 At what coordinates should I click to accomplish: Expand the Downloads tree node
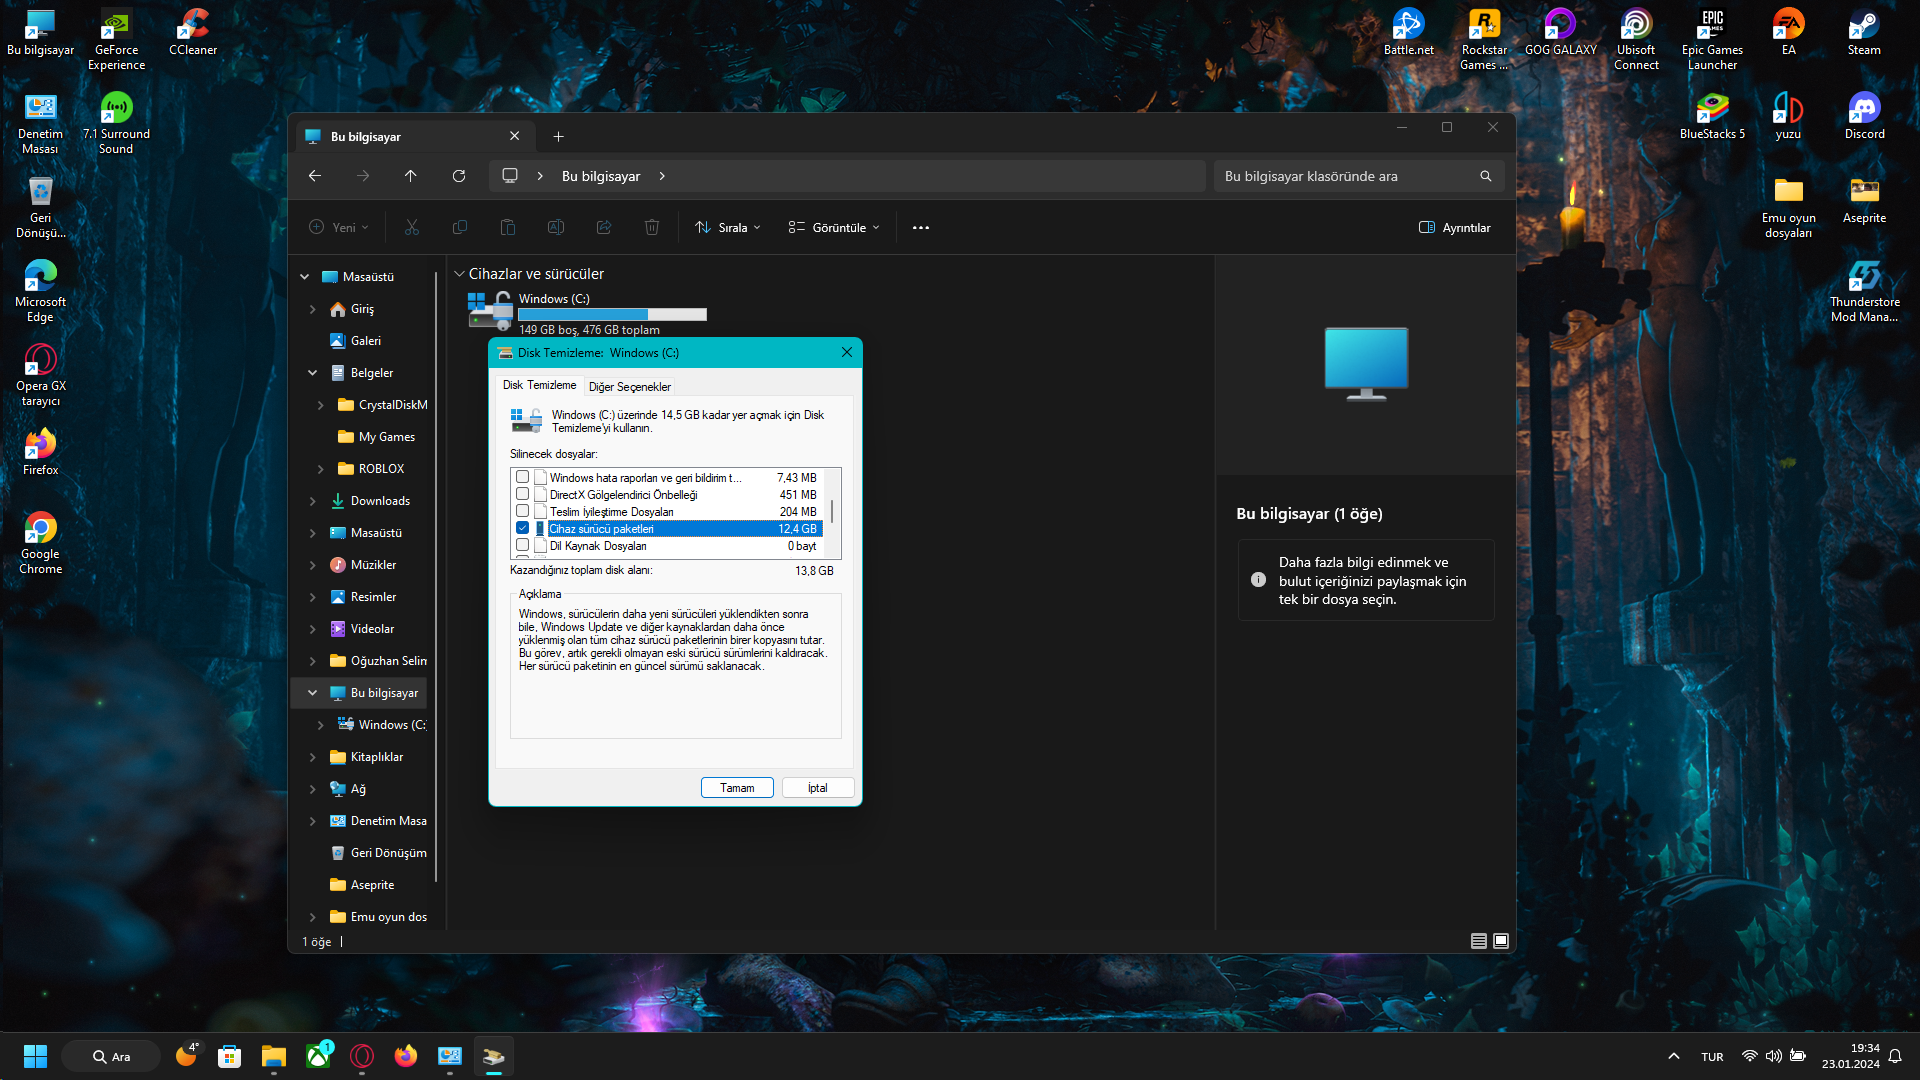(313, 501)
